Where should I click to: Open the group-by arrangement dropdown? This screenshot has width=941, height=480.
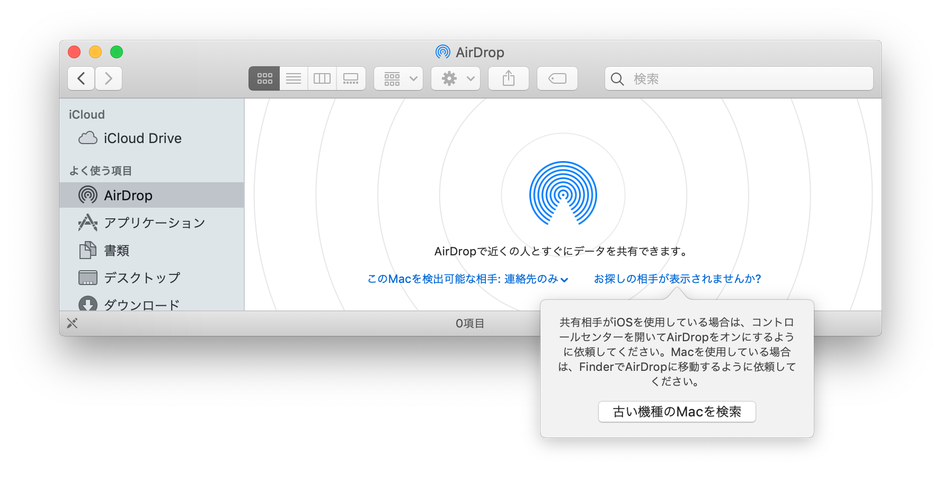pyautogui.click(x=398, y=79)
